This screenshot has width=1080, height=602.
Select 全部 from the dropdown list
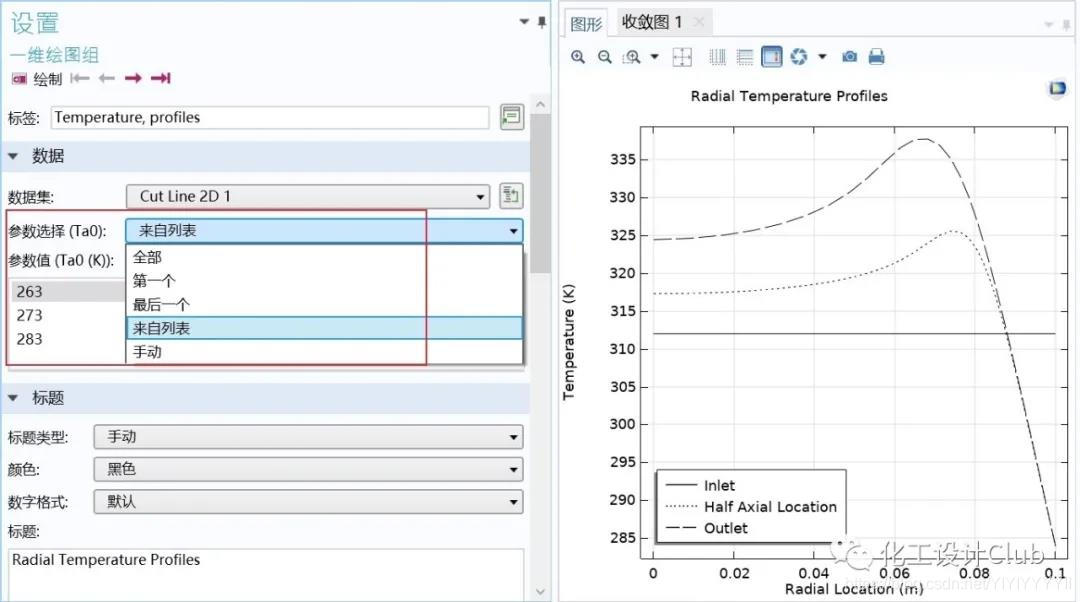(324, 257)
